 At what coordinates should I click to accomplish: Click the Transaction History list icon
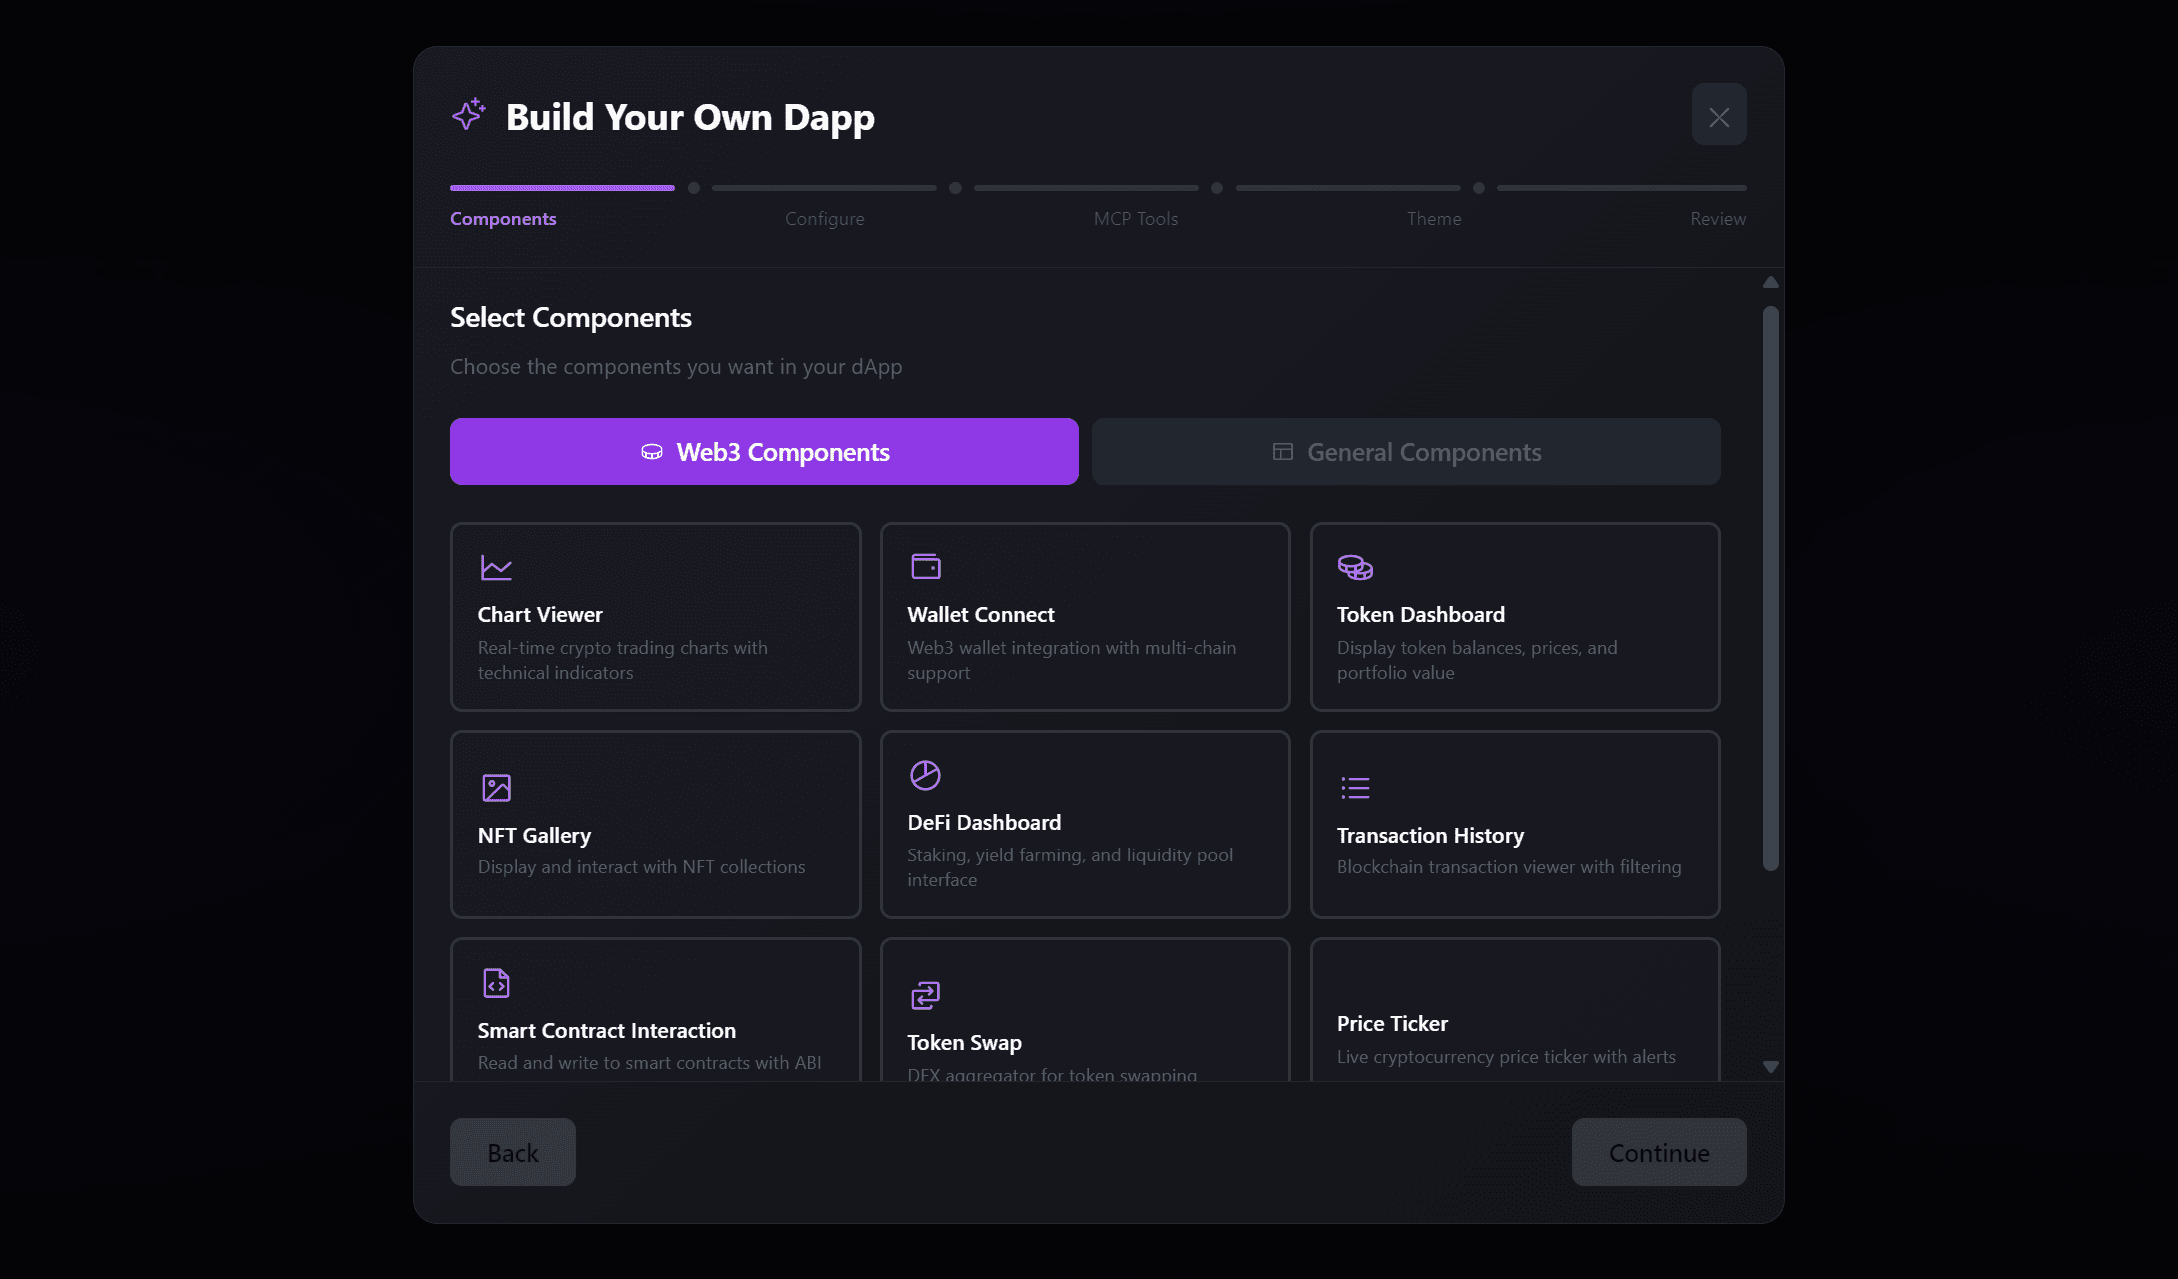(x=1355, y=787)
